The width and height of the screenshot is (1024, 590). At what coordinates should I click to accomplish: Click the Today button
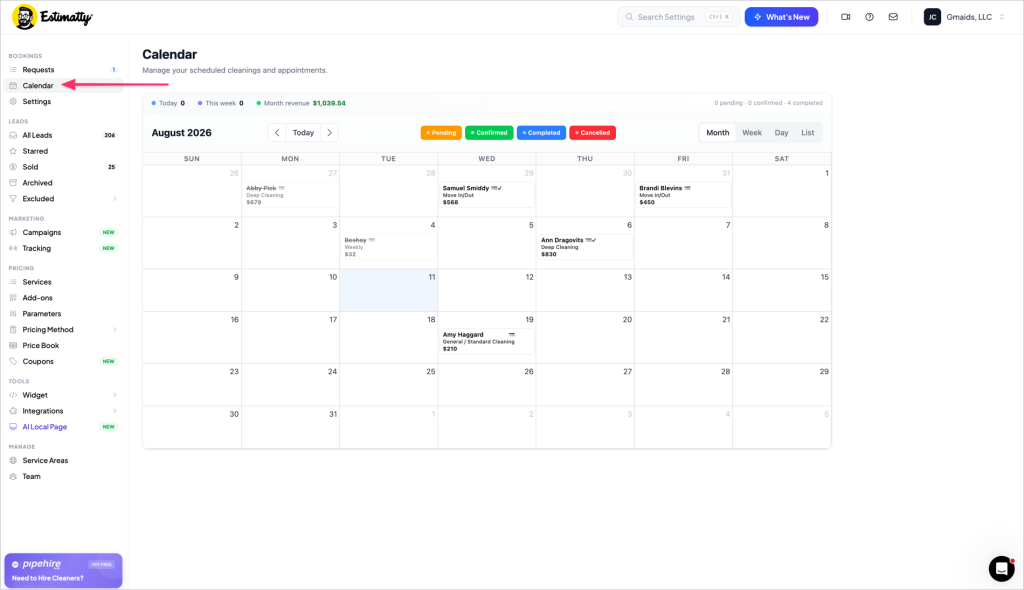(x=303, y=133)
